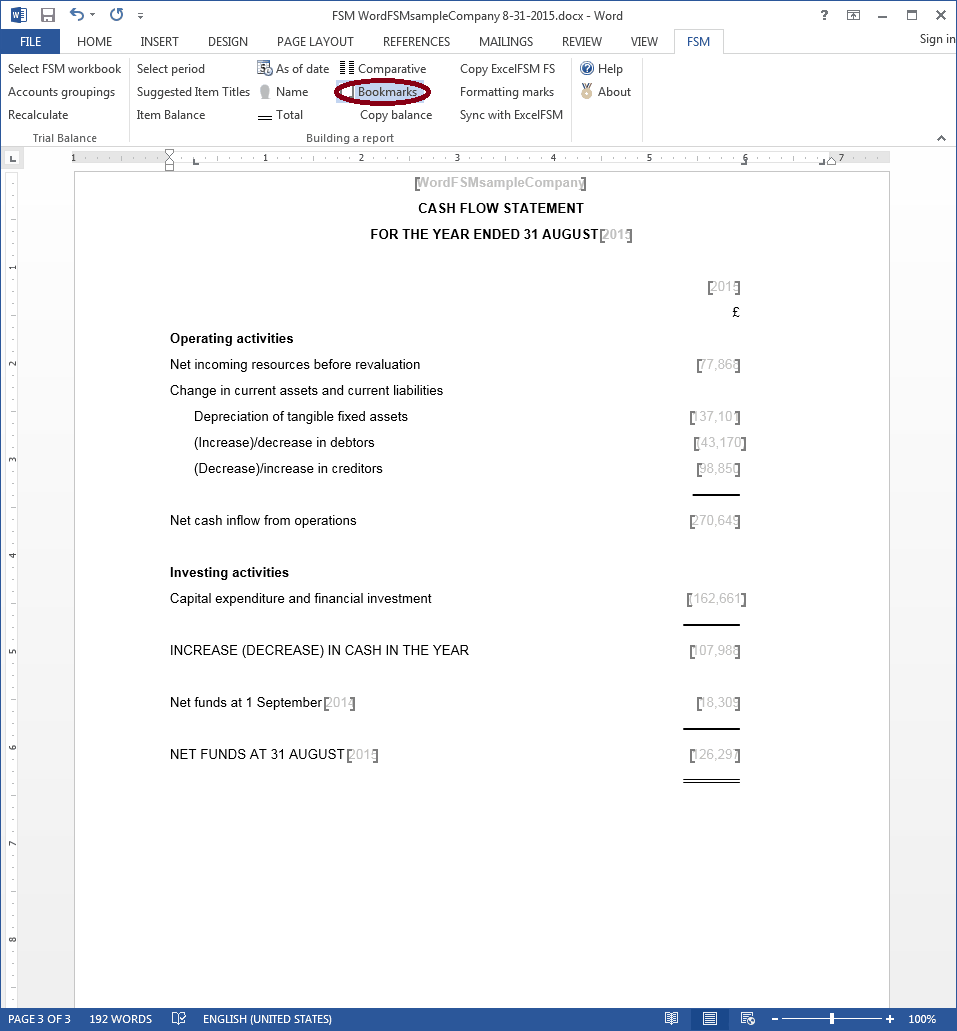Collapse the ribbon with the chevron
Screen dimensions: 957x1031
coord(941,138)
